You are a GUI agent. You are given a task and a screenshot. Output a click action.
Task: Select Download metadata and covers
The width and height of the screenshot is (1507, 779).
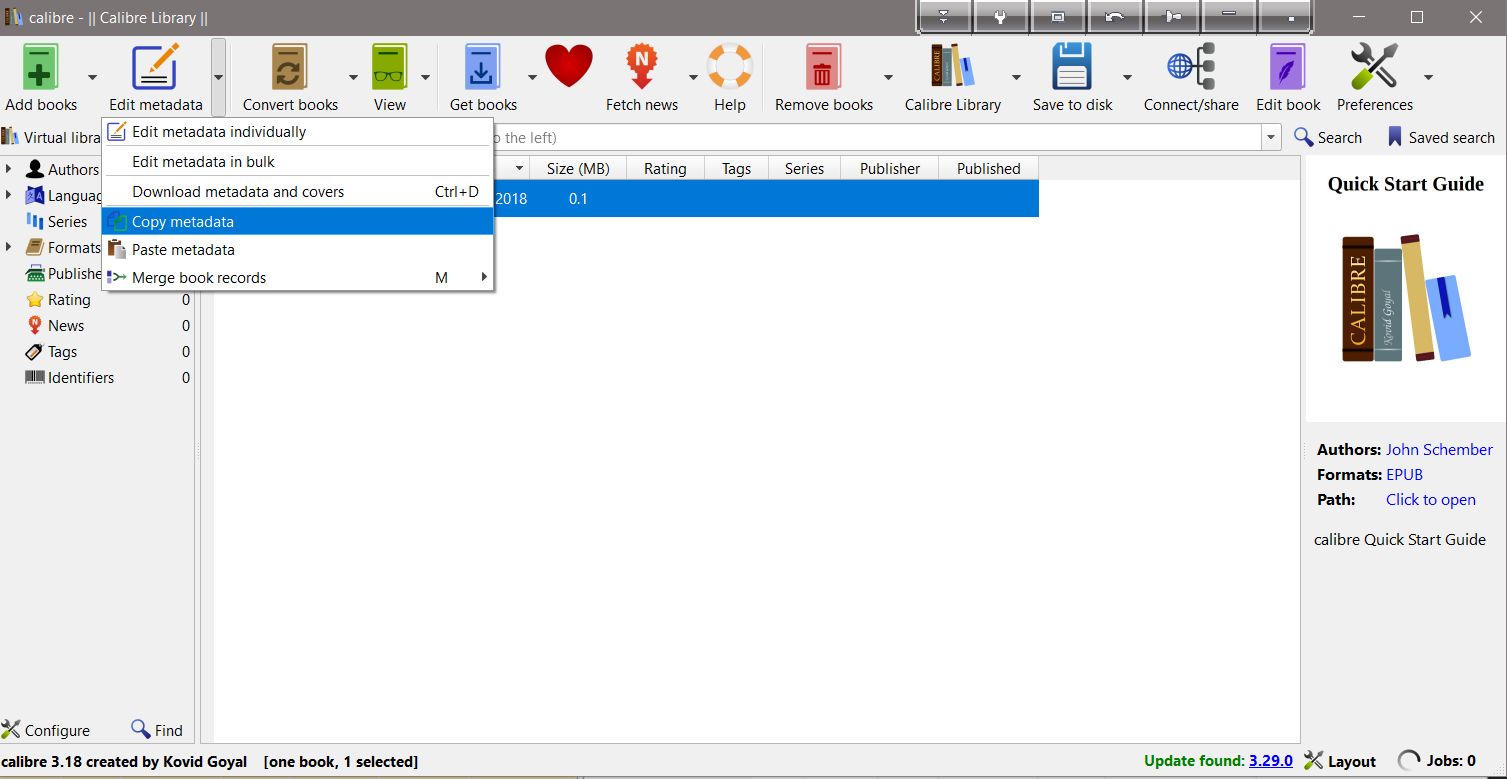297,192
